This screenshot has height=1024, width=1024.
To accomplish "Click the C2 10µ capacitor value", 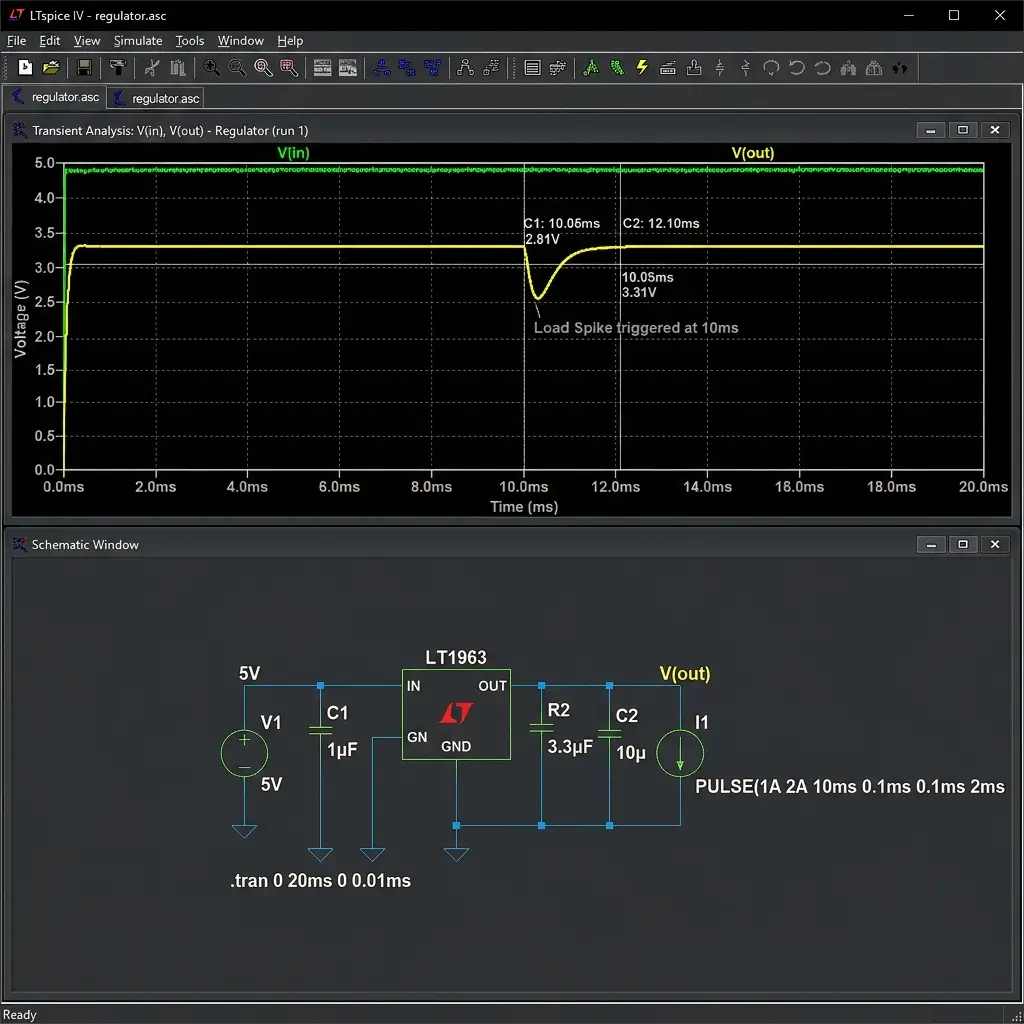I will (631, 753).
